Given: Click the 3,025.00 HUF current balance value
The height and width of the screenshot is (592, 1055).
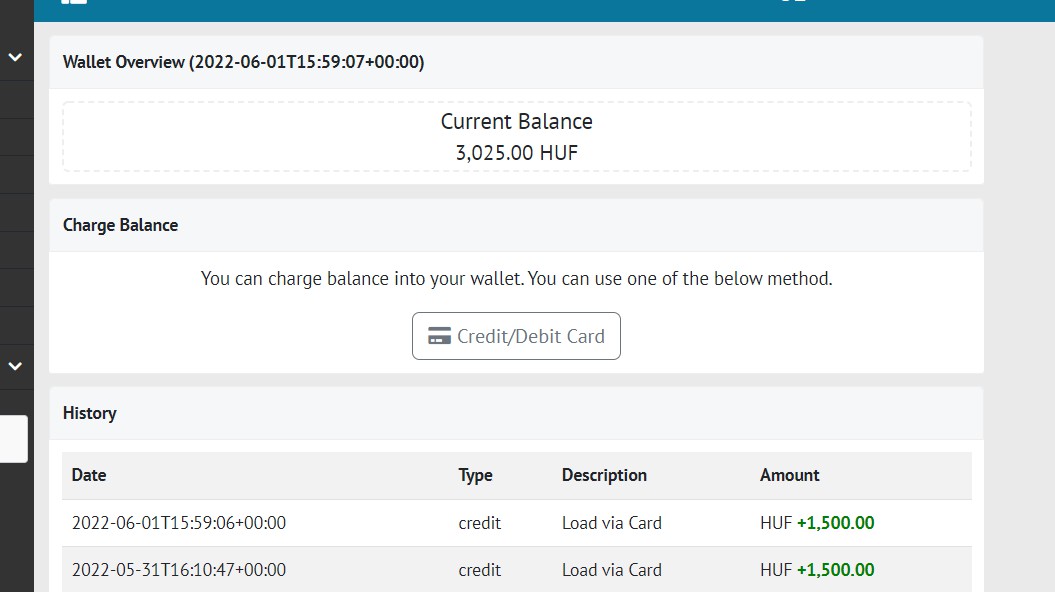Looking at the screenshot, I should point(516,153).
